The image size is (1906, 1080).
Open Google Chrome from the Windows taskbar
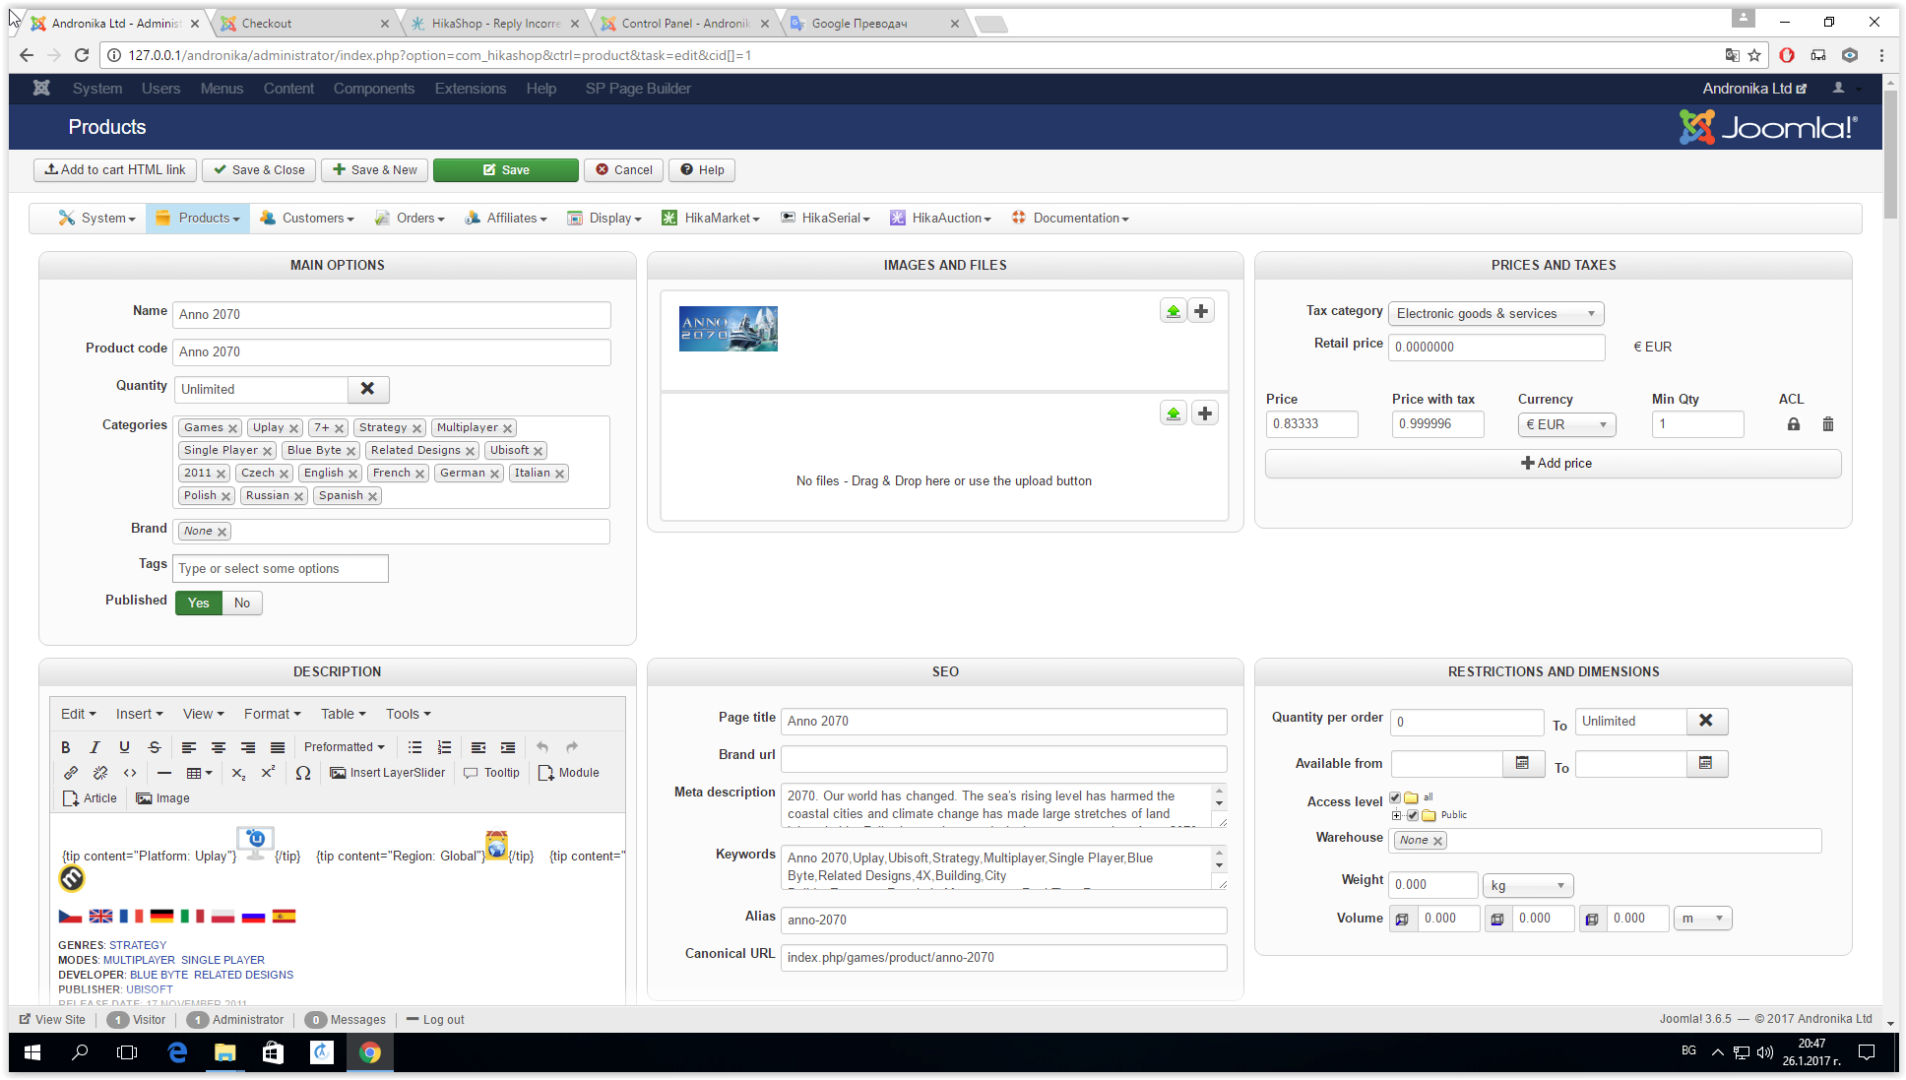click(x=370, y=1053)
